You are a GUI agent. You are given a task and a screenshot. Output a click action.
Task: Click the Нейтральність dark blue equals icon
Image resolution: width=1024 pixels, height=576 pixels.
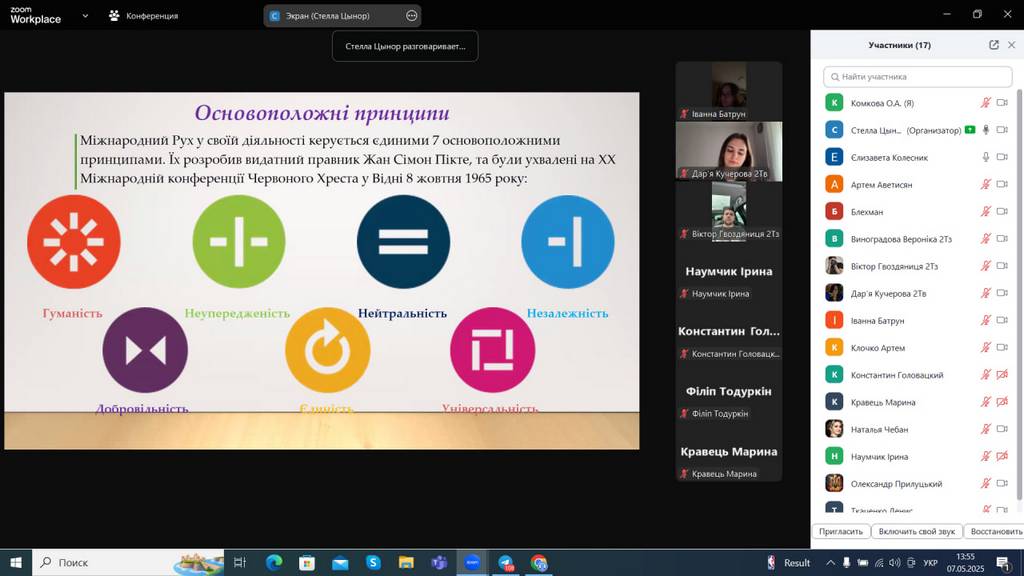pyautogui.click(x=404, y=242)
